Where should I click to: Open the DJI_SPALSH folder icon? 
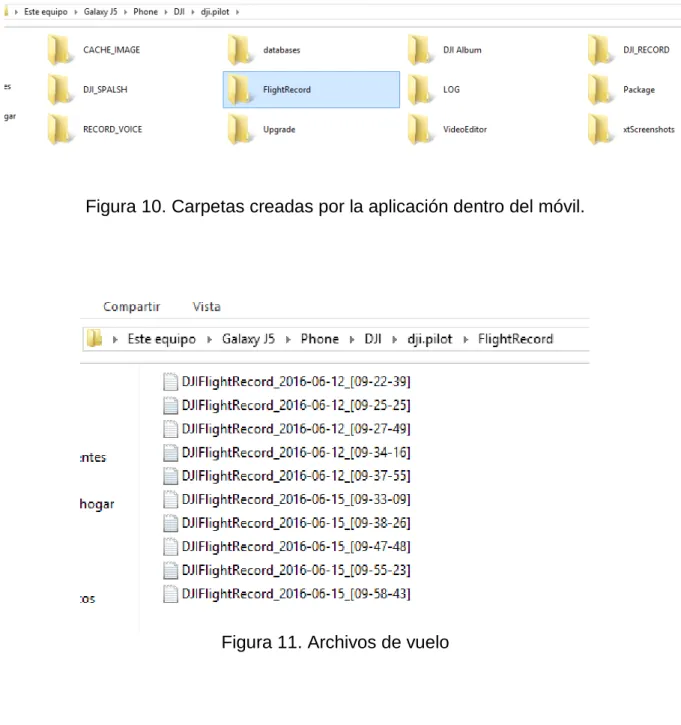click(x=60, y=90)
